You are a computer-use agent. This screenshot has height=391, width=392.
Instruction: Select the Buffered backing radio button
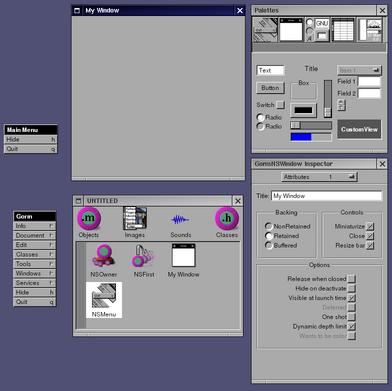coord(268,245)
